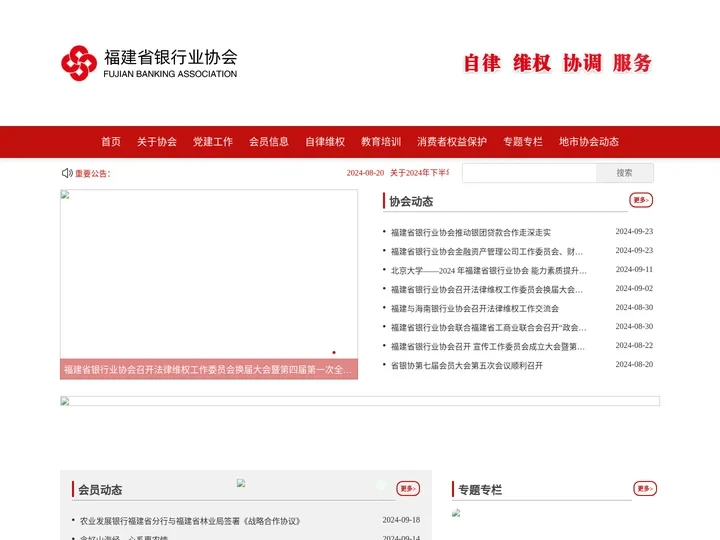Open 2024-09-02 news 法律维权工作委员会换届大会
This screenshot has width=720, height=540.
(487, 290)
